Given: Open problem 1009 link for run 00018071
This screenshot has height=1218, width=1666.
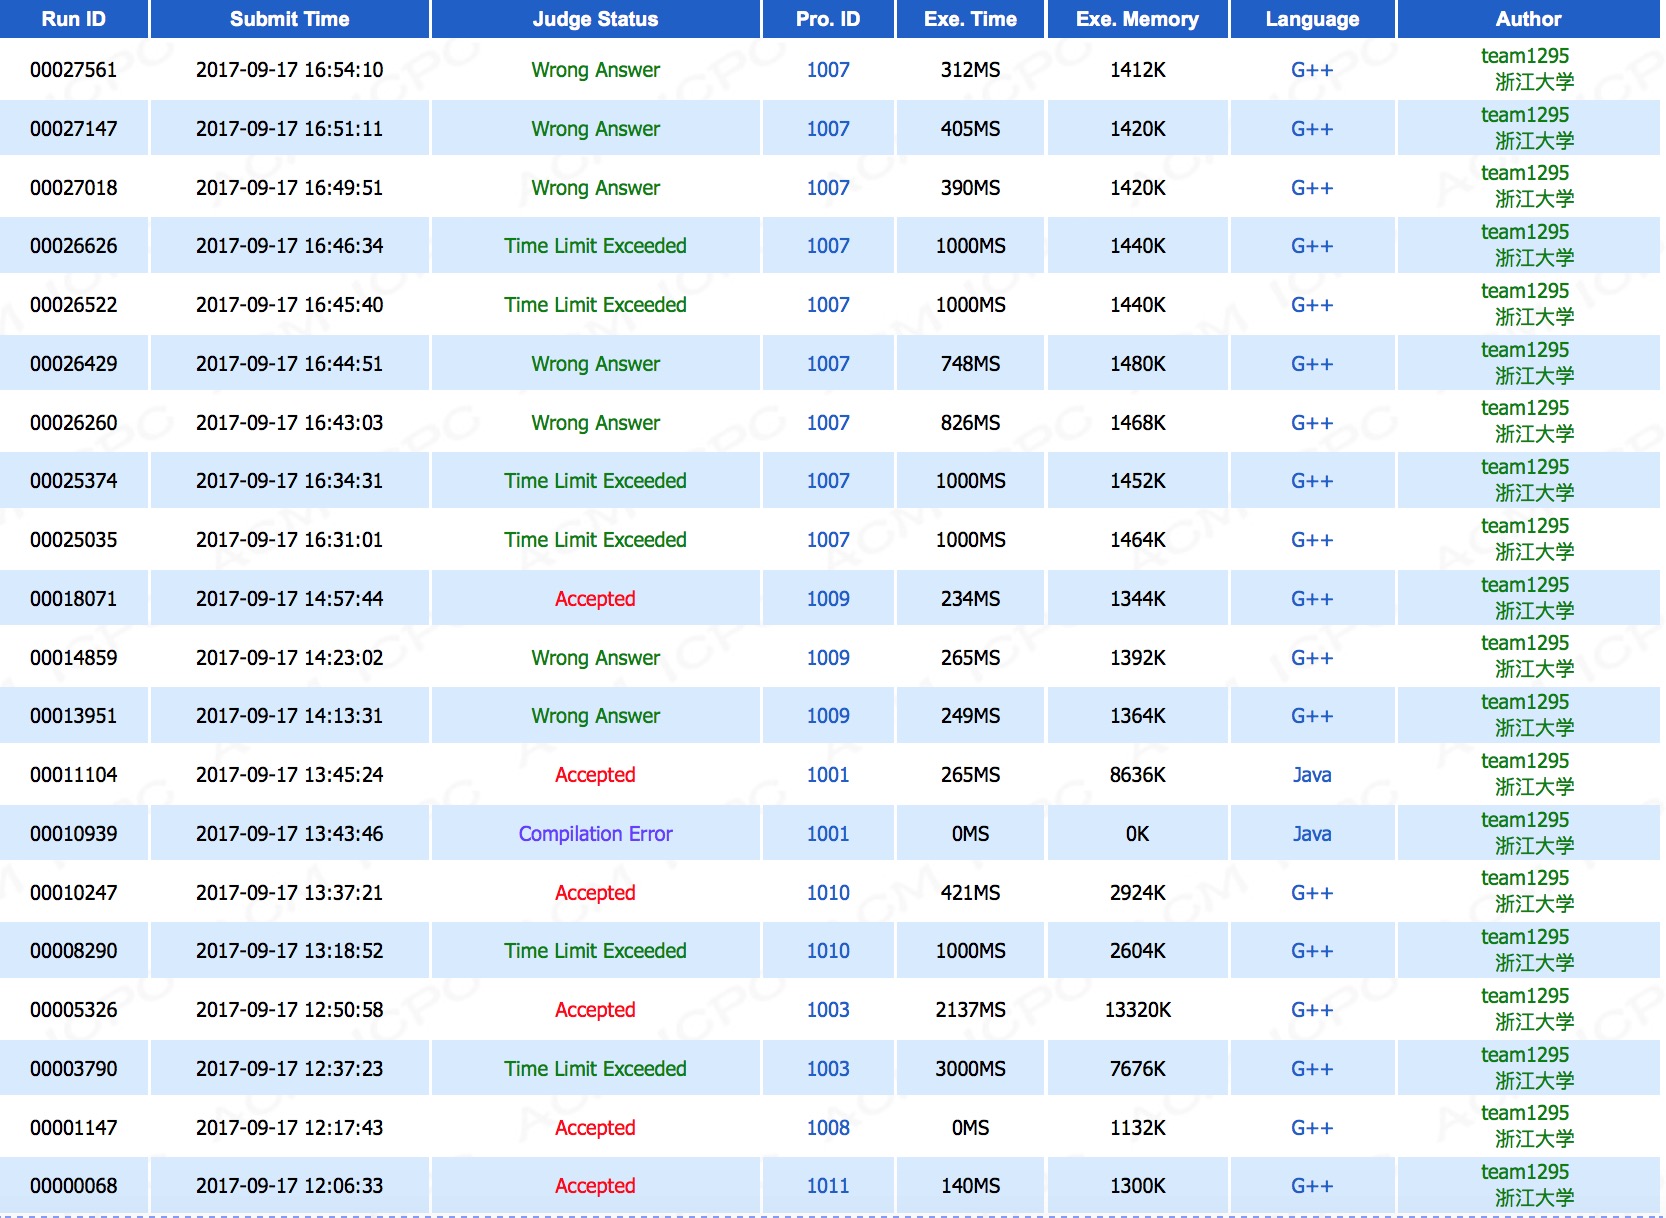Looking at the screenshot, I should click(828, 599).
